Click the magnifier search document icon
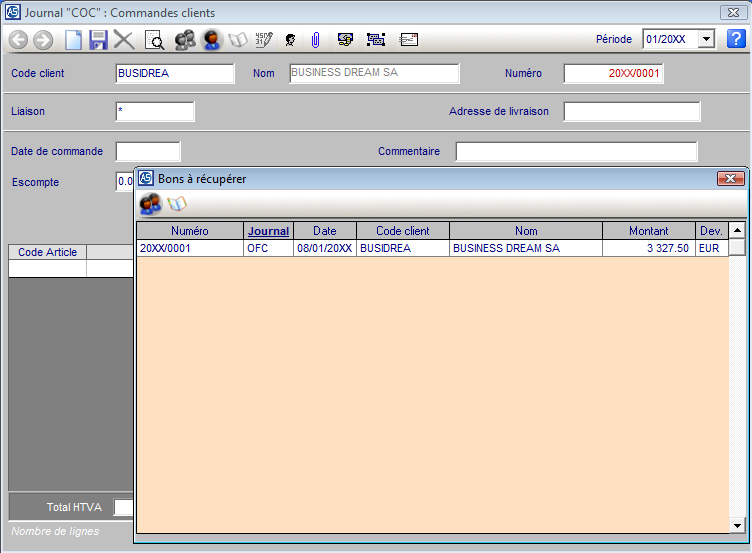 (154, 40)
